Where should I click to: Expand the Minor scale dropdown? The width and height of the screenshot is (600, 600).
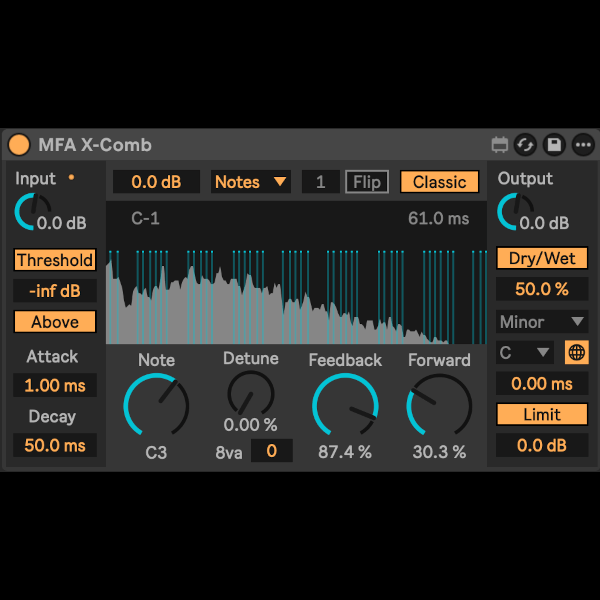coord(542,322)
